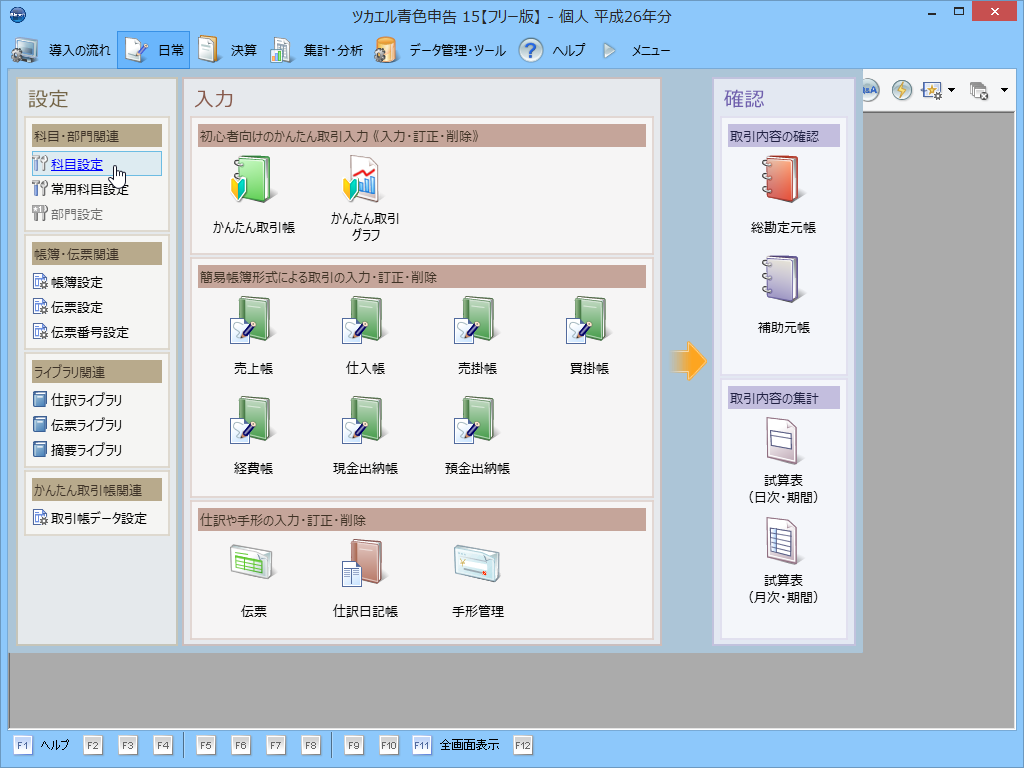Screen dimensions: 1024x768
Task: Open the 集計・分析 menu
Action: [x=317, y=50]
